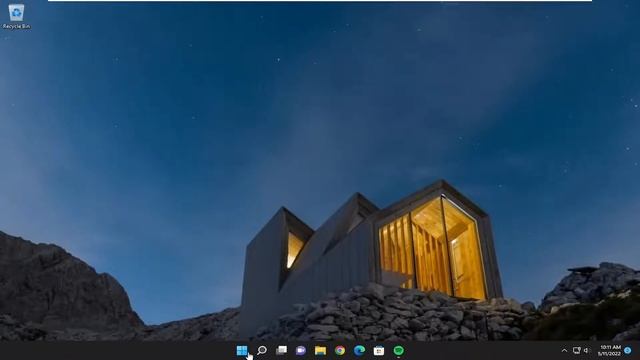Open the Recycle Bin desktop icon
This screenshot has height=360, width=640.
coord(16,16)
